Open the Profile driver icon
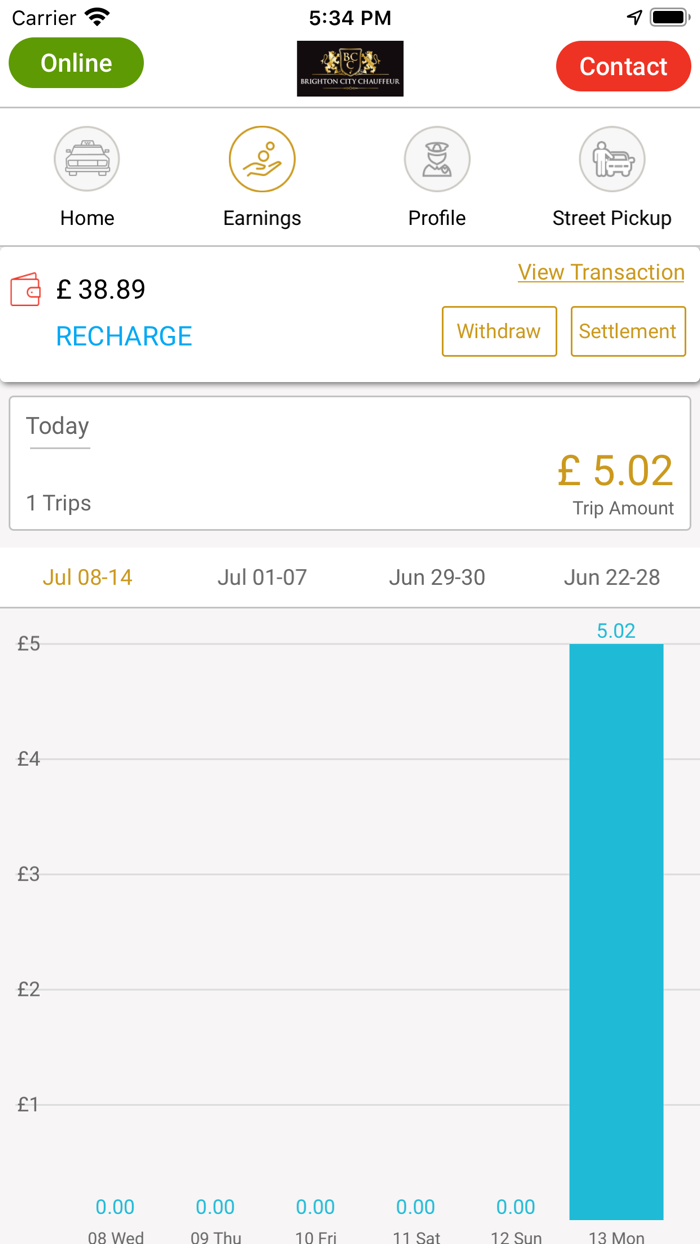Image resolution: width=700 pixels, height=1244 pixels. pyautogui.click(x=437, y=159)
